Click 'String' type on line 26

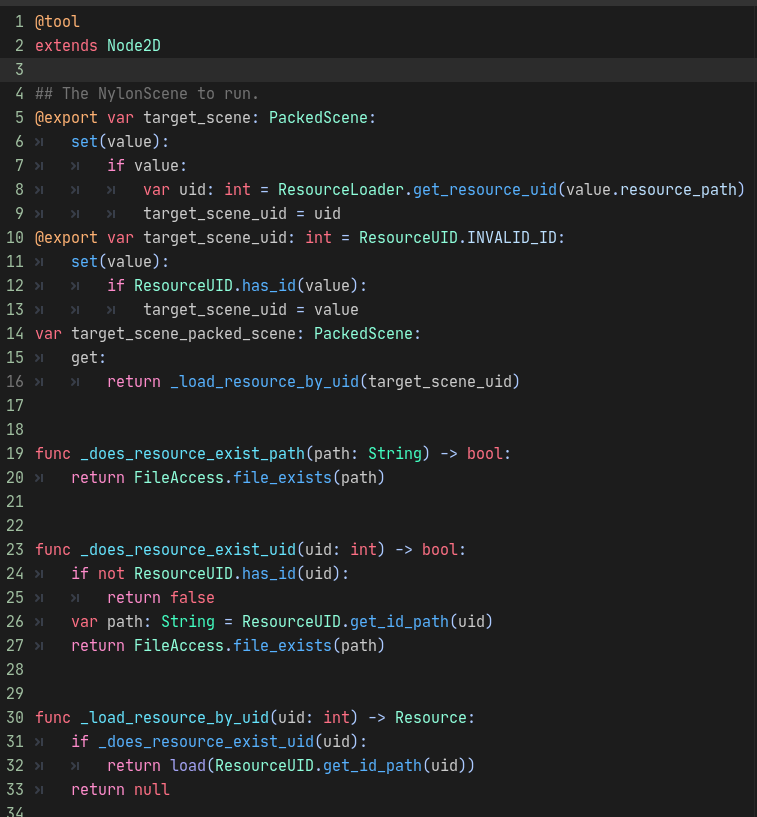188,621
